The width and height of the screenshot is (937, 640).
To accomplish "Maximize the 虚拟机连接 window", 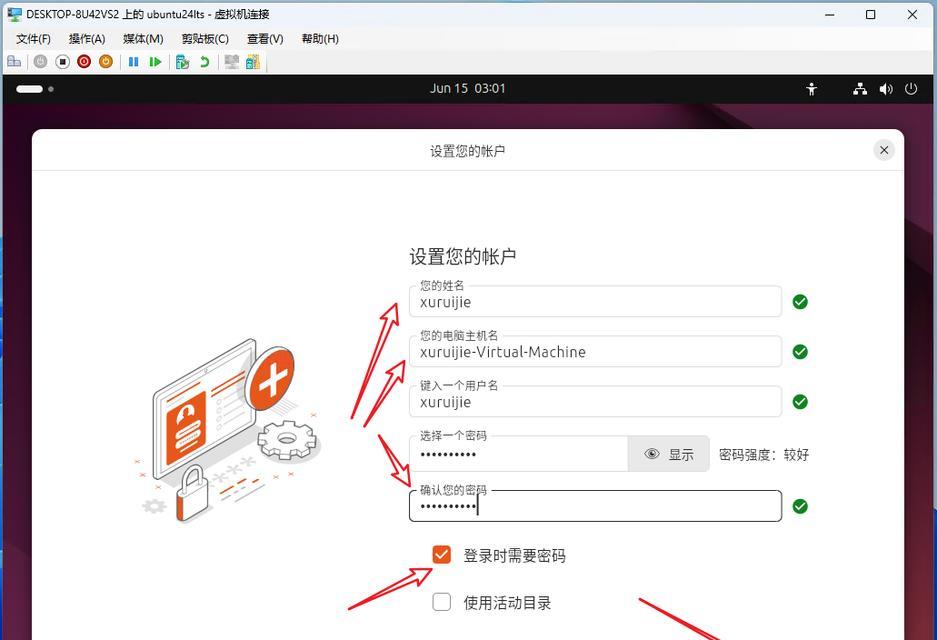I will coord(871,14).
